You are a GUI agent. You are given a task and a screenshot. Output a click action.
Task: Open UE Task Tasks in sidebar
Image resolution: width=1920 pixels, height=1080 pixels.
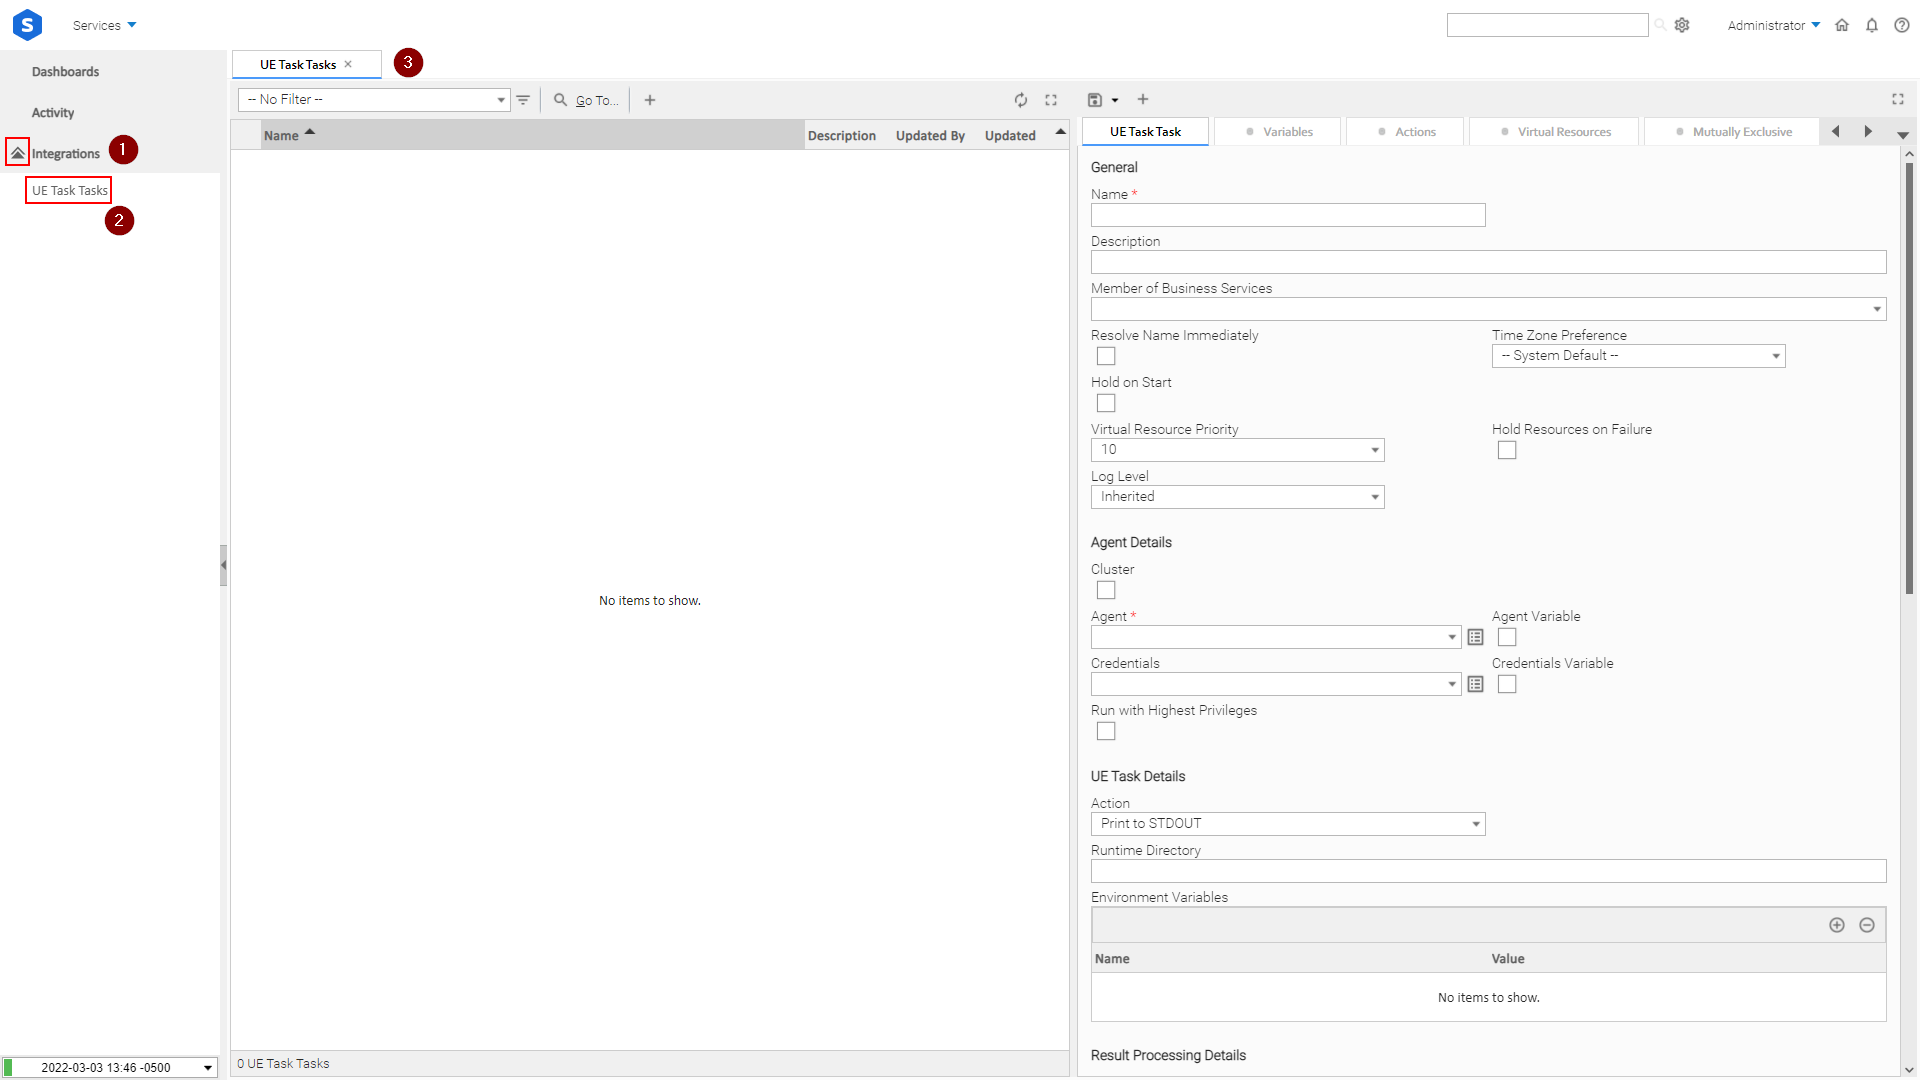(x=69, y=190)
